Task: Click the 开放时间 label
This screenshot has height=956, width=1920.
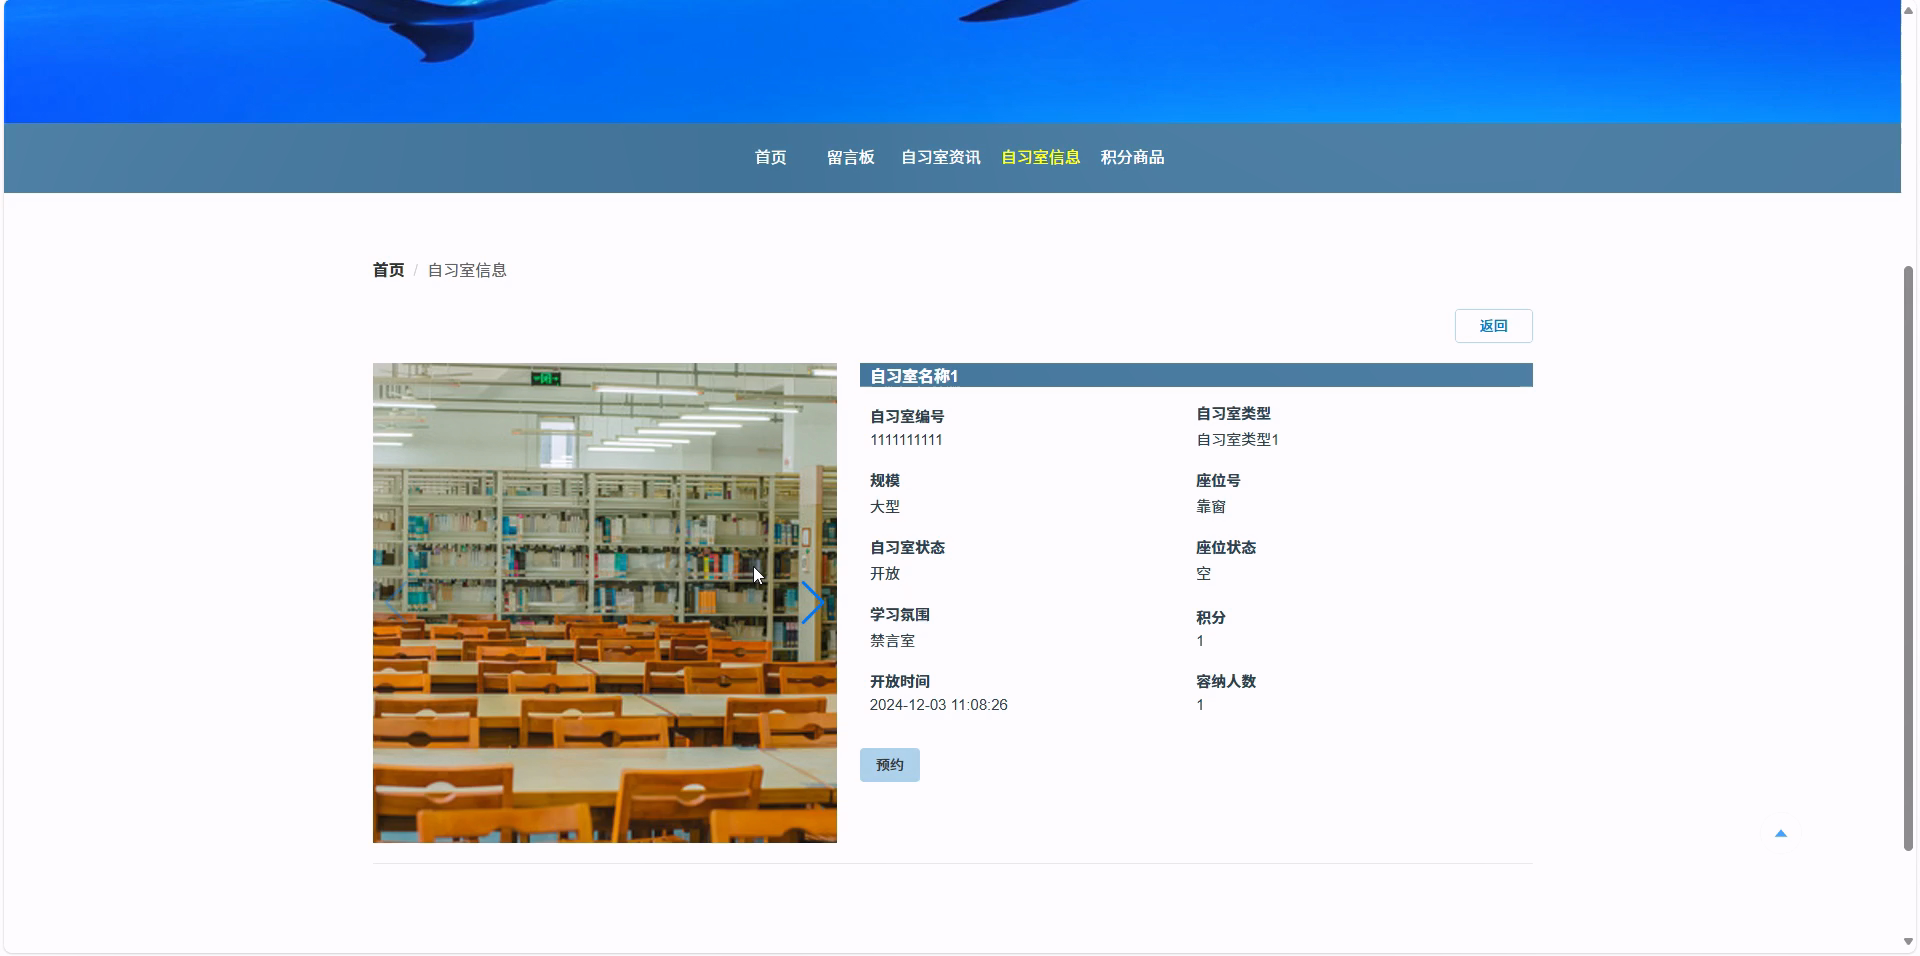Action: pos(899,681)
